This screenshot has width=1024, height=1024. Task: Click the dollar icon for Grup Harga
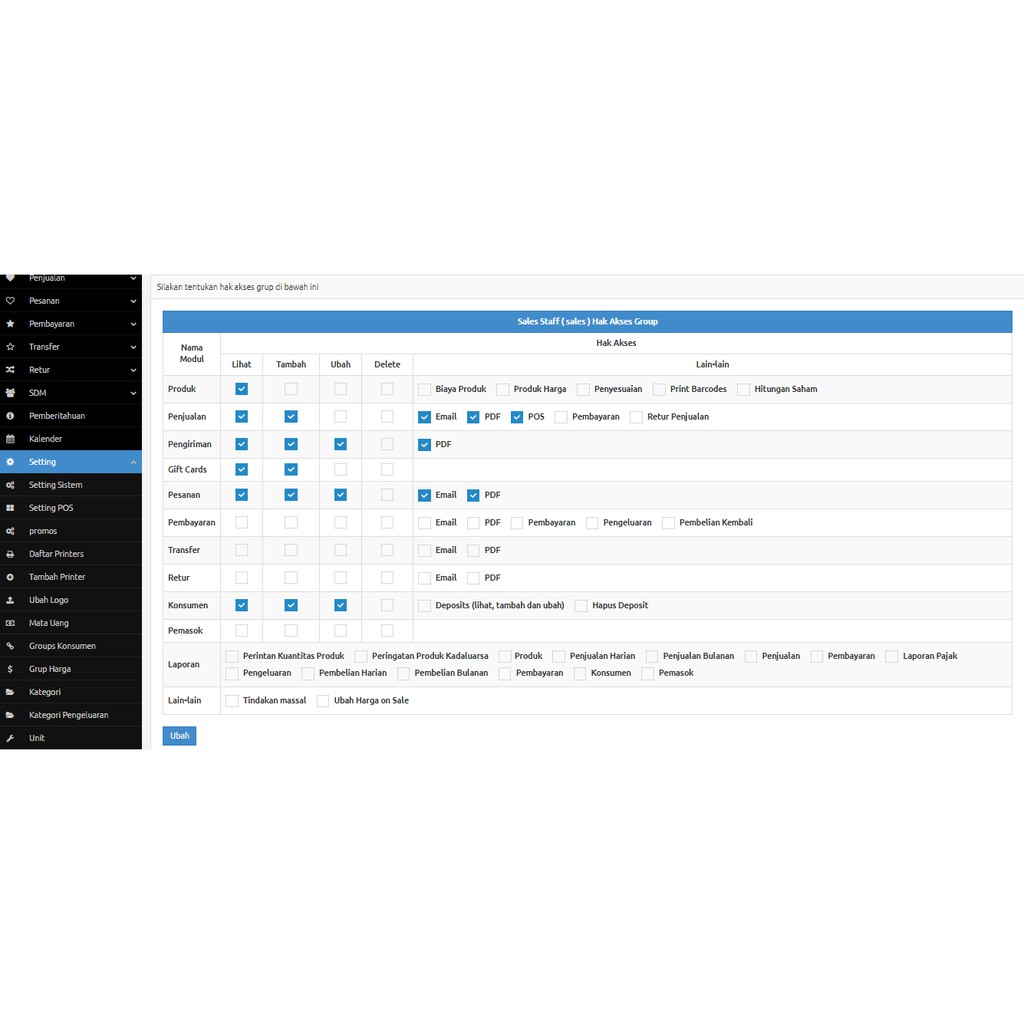click(x=10, y=669)
